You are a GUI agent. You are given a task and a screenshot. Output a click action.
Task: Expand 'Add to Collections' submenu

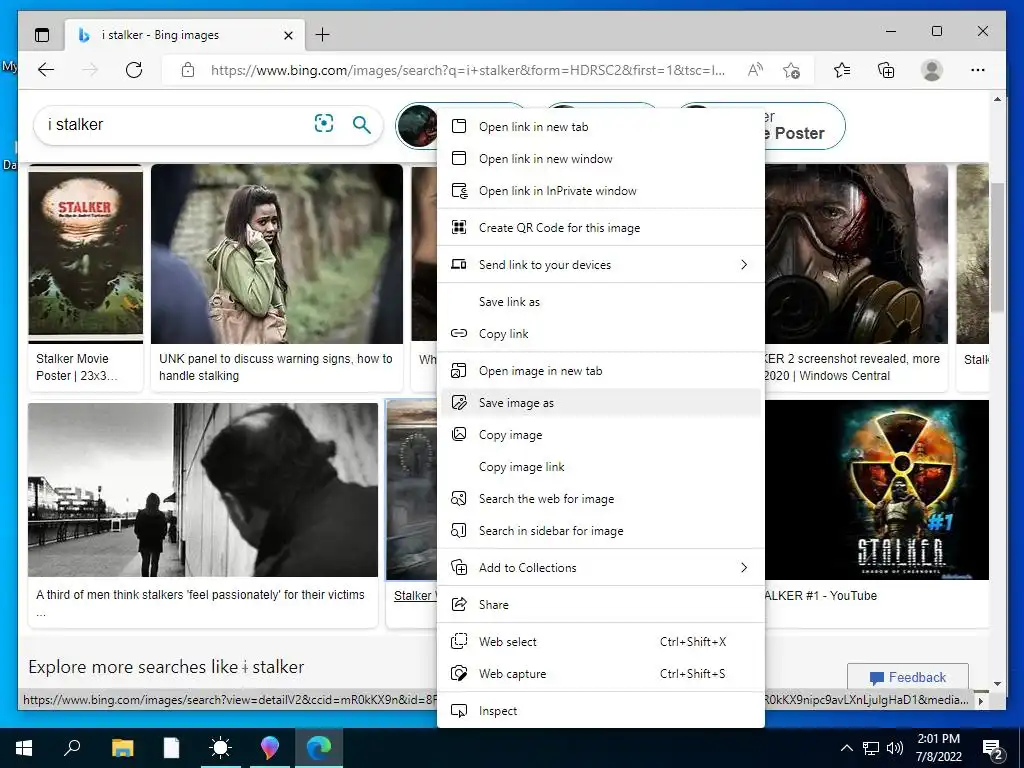pos(601,568)
